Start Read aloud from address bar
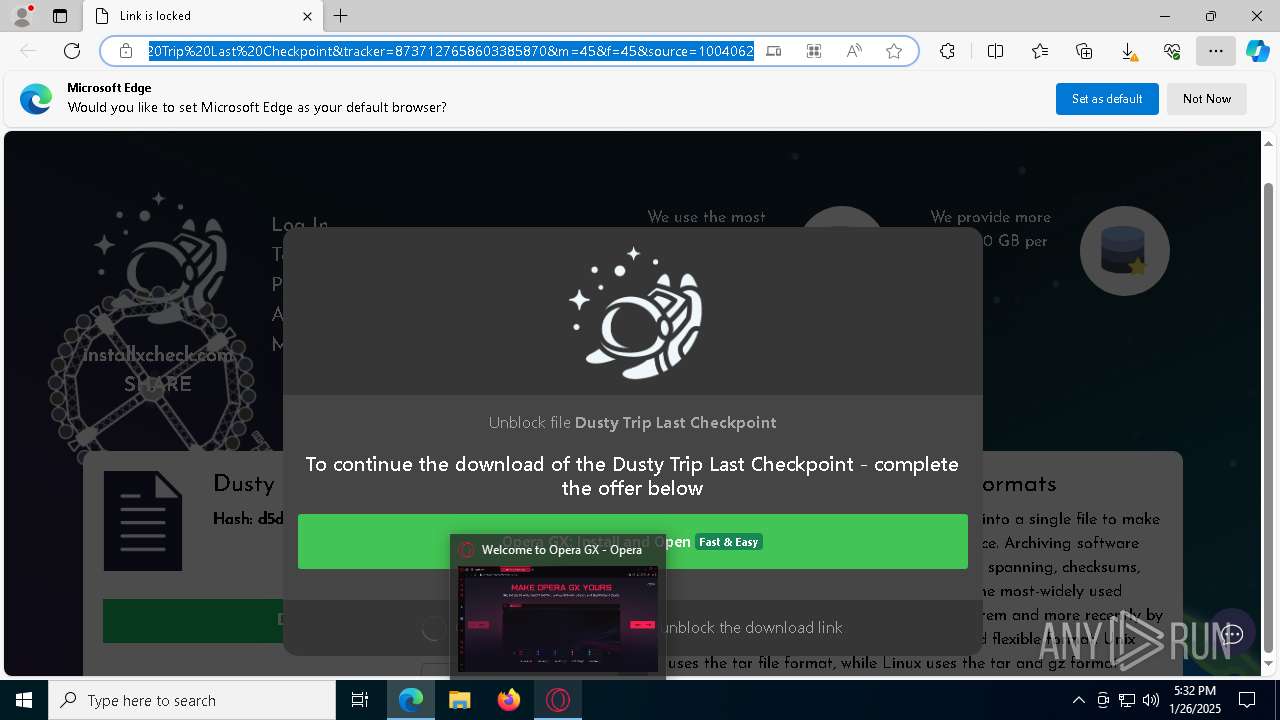1280x720 pixels. click(854, 51)
